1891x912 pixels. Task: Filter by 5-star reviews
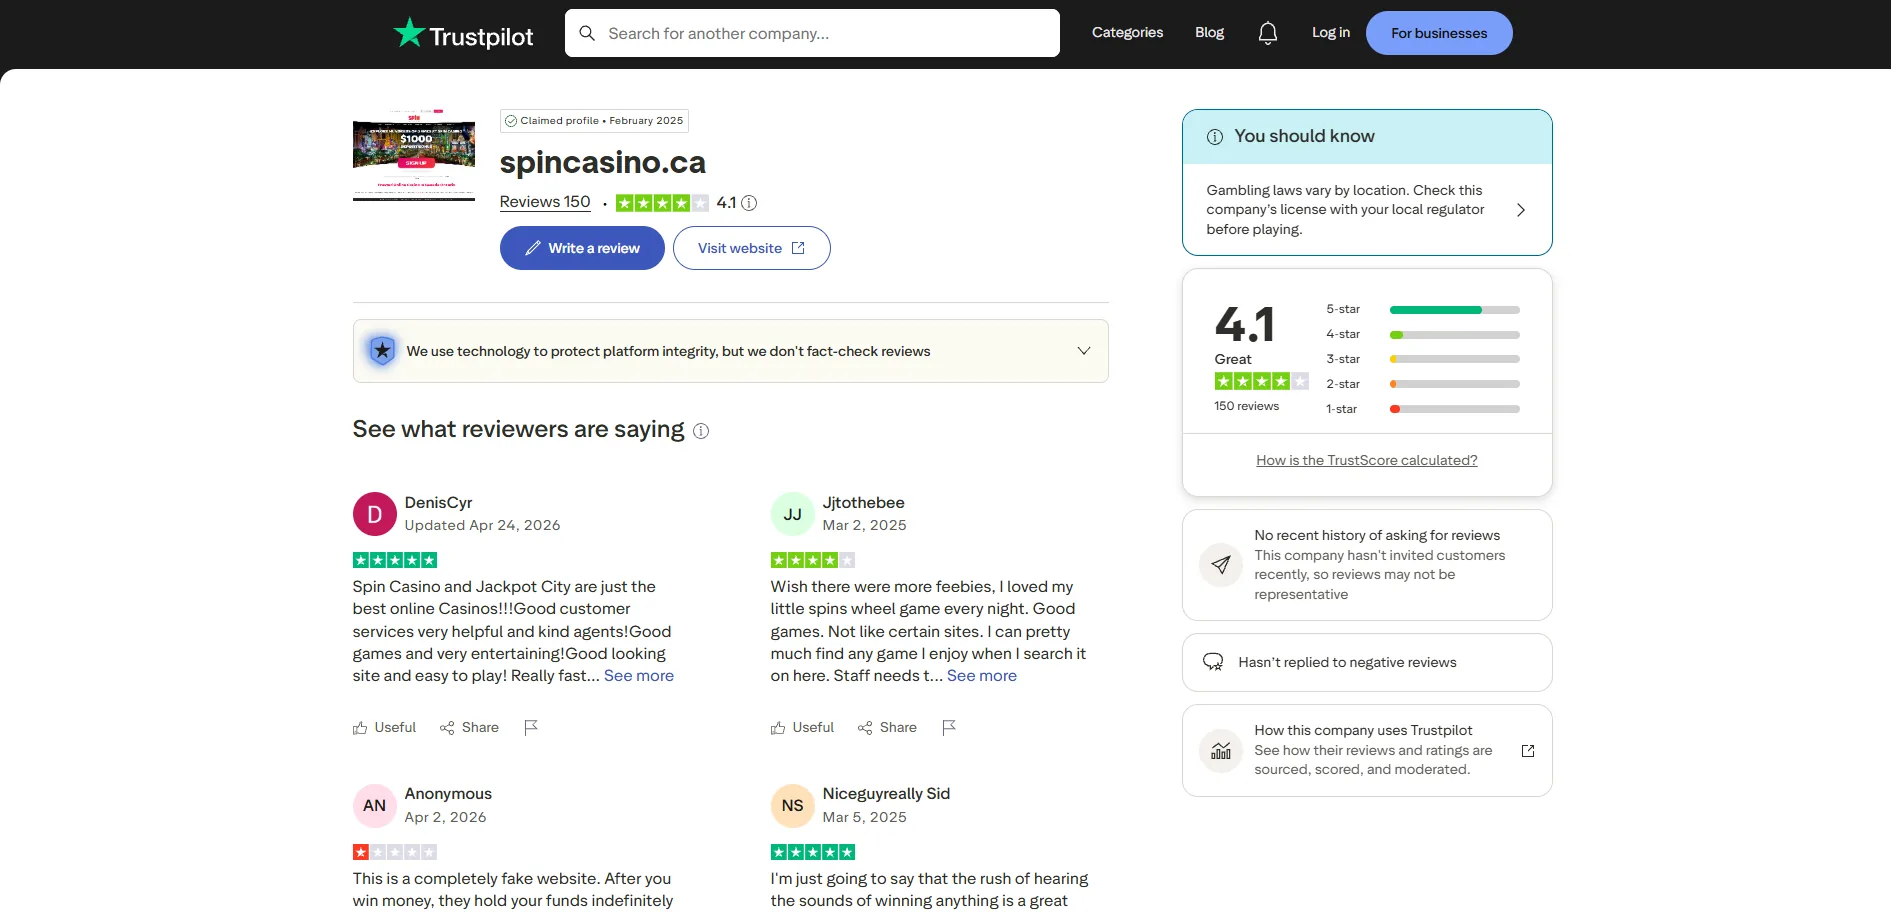tap(1423, 310)
